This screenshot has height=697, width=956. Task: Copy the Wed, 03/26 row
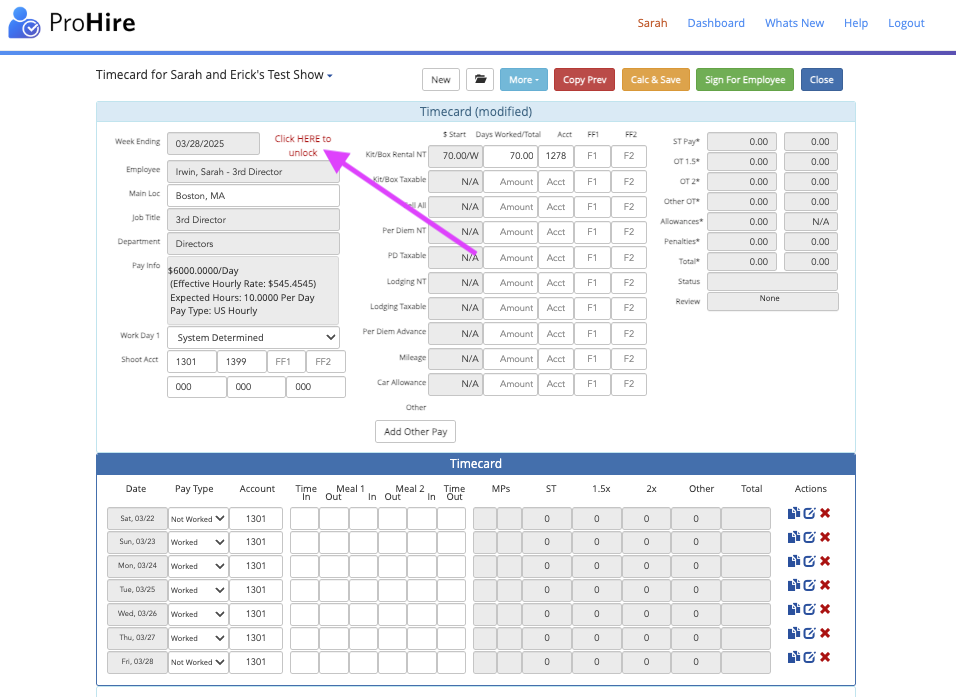[793, 609]
